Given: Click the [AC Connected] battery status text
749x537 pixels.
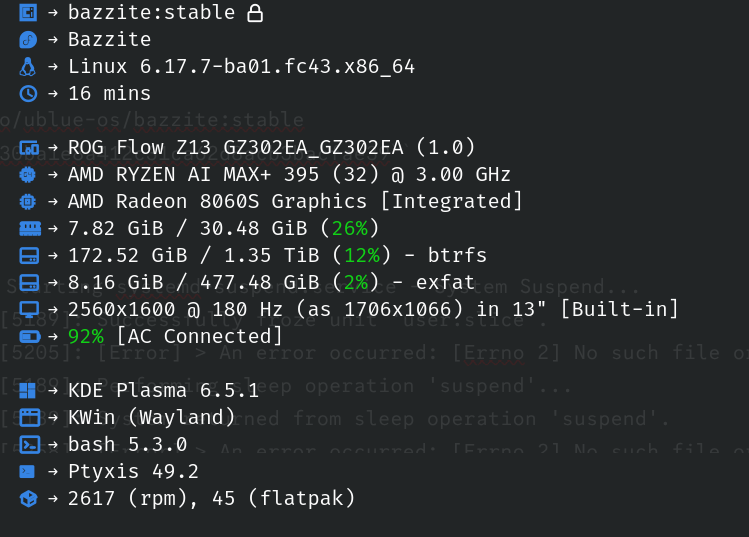Looking at the screenshot, I should (200, 337).
